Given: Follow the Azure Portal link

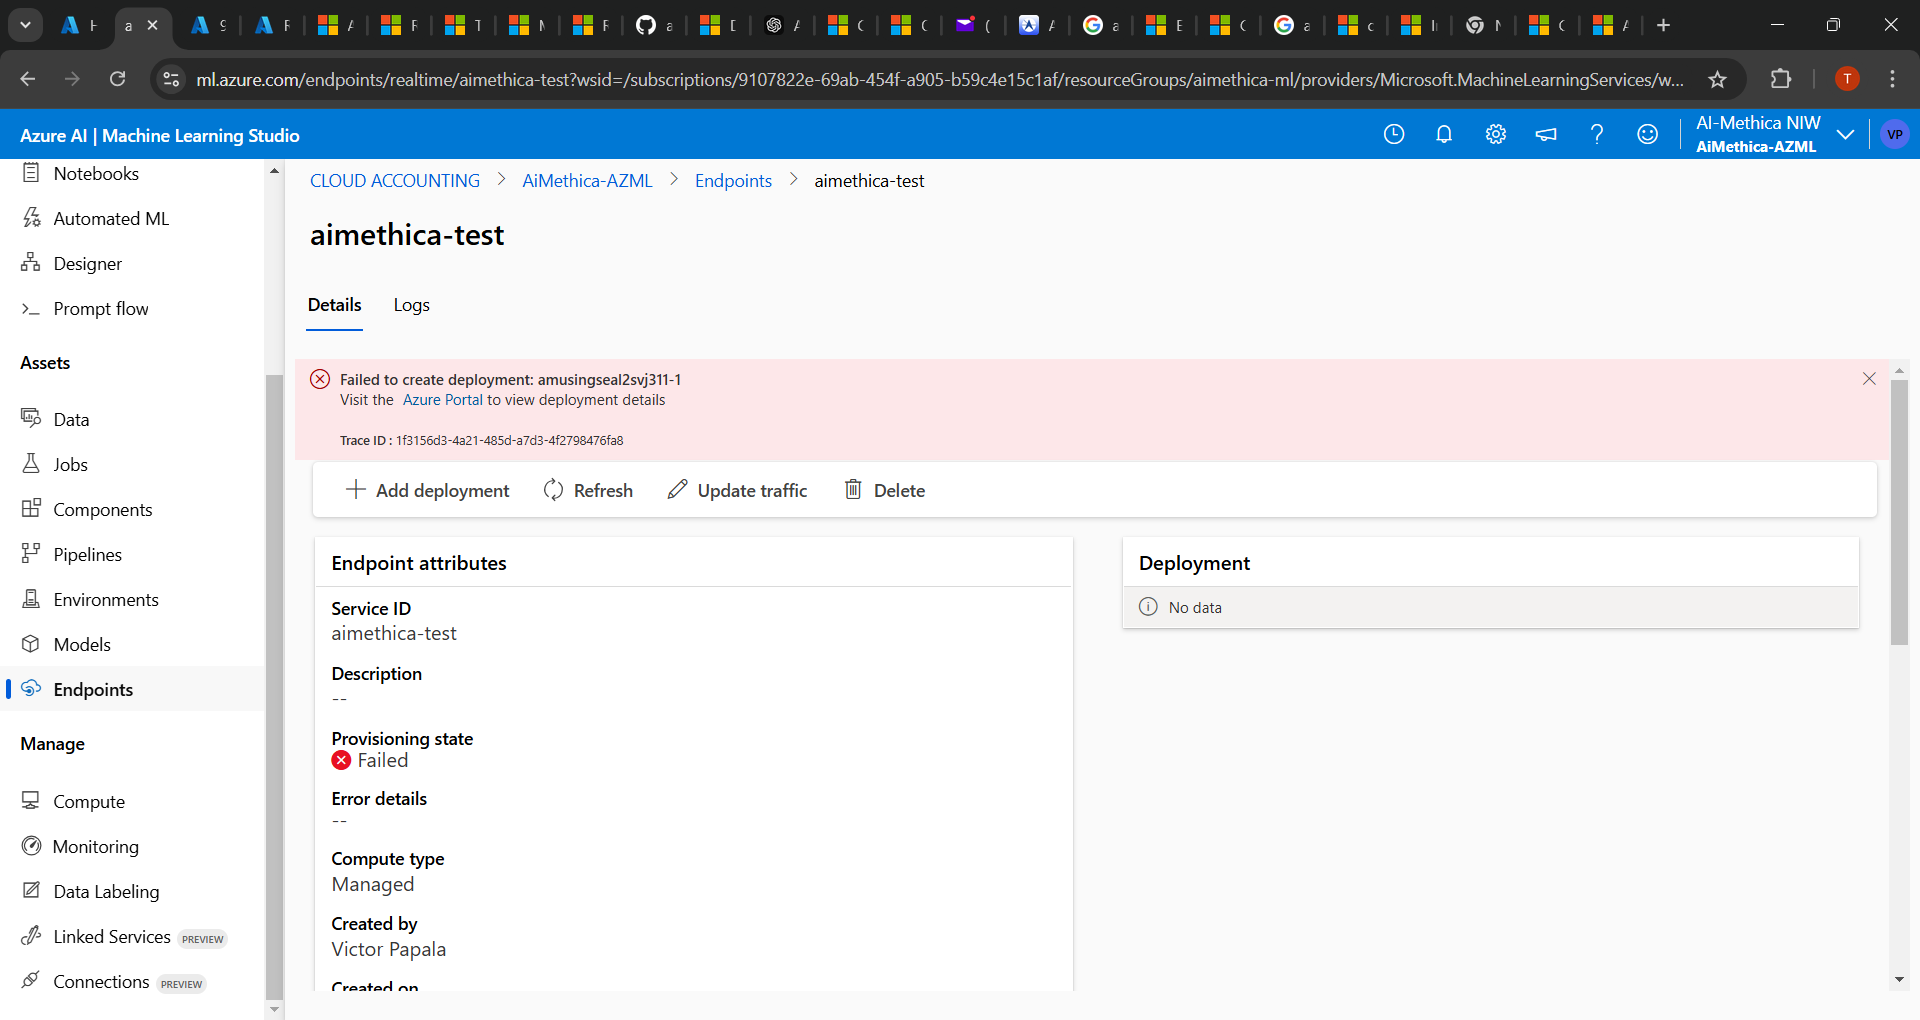Looking at the screenshot, I should click(x=443, y=400).
